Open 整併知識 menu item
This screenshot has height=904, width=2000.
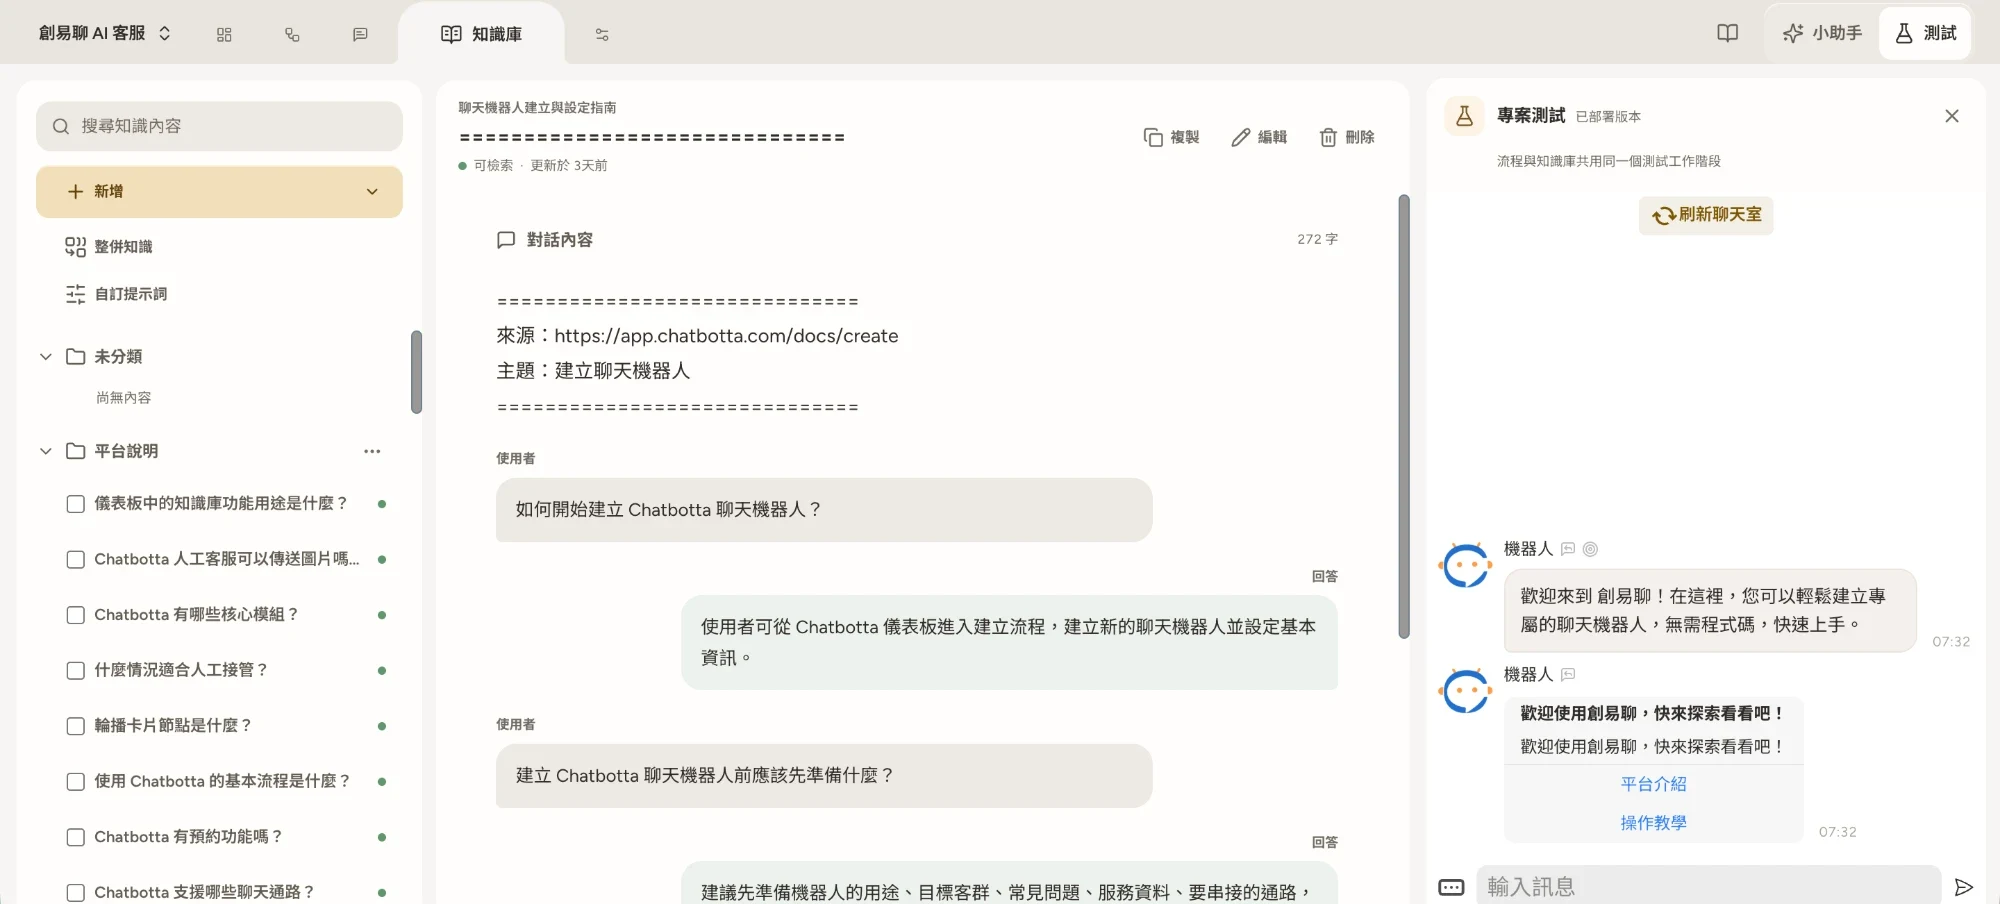coord(109,247)
